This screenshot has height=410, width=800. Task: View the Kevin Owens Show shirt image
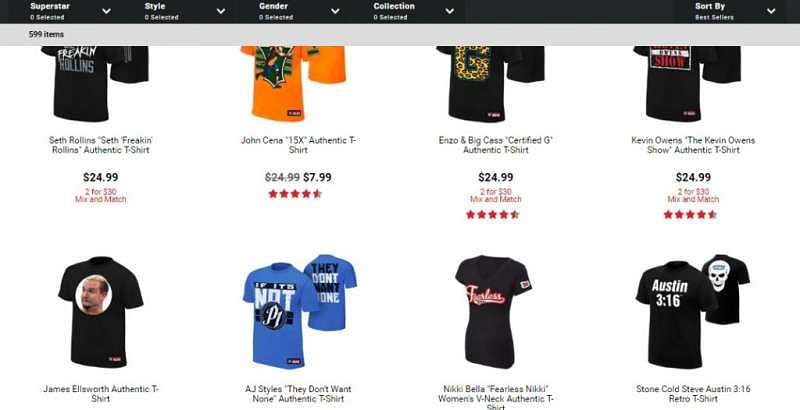coord(687,84)
